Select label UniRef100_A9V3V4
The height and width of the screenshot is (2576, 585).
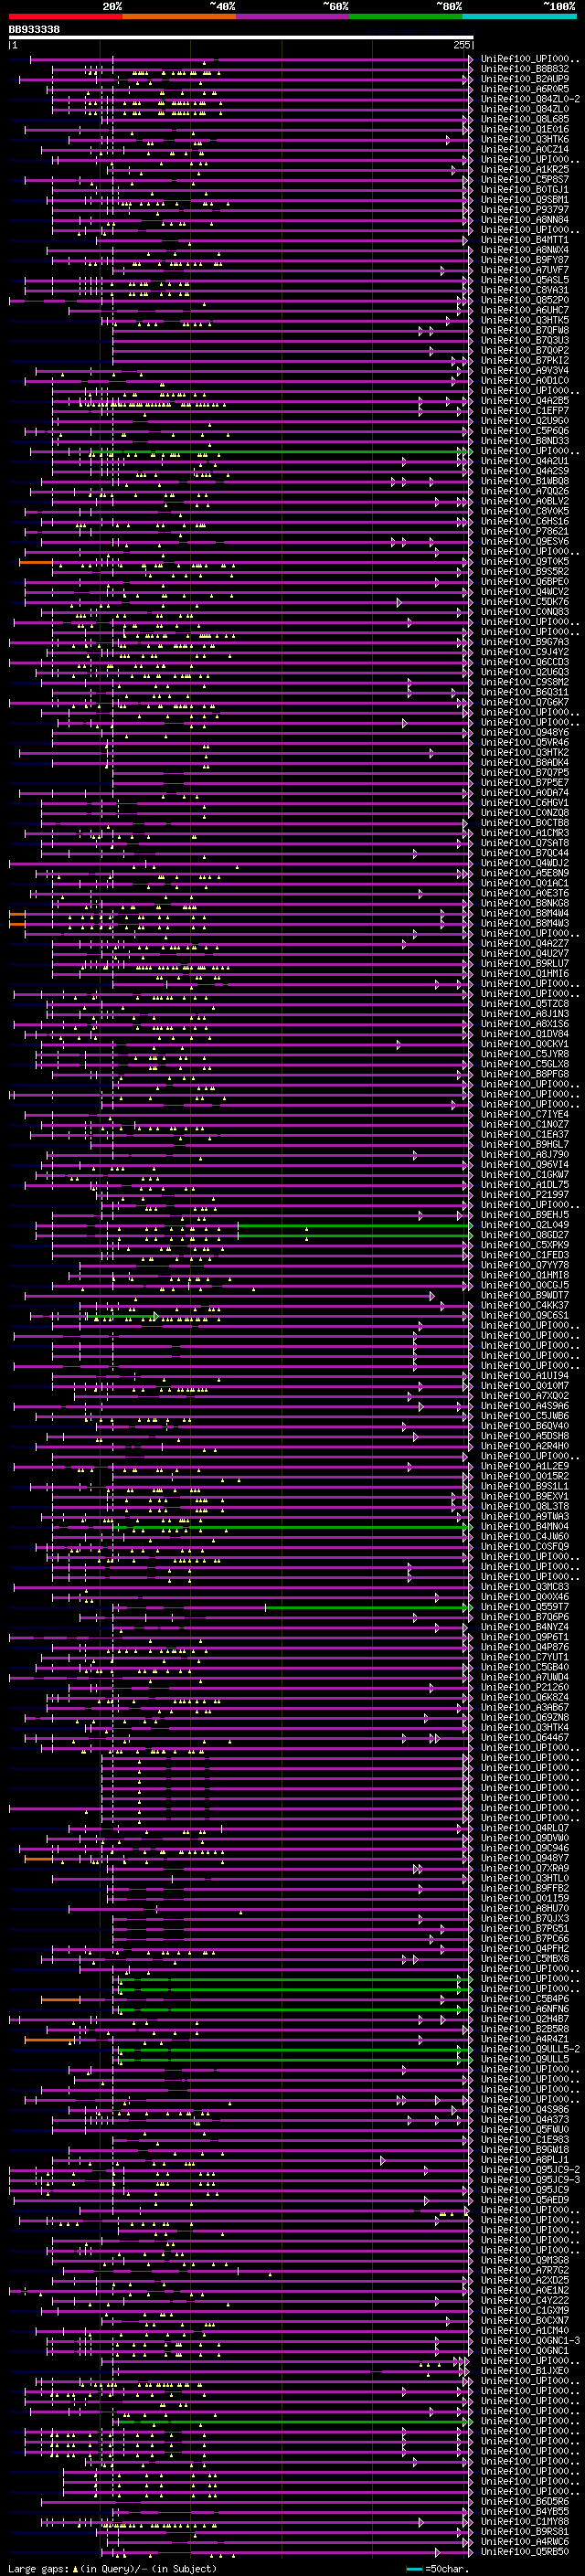click(x=525, y=371)
